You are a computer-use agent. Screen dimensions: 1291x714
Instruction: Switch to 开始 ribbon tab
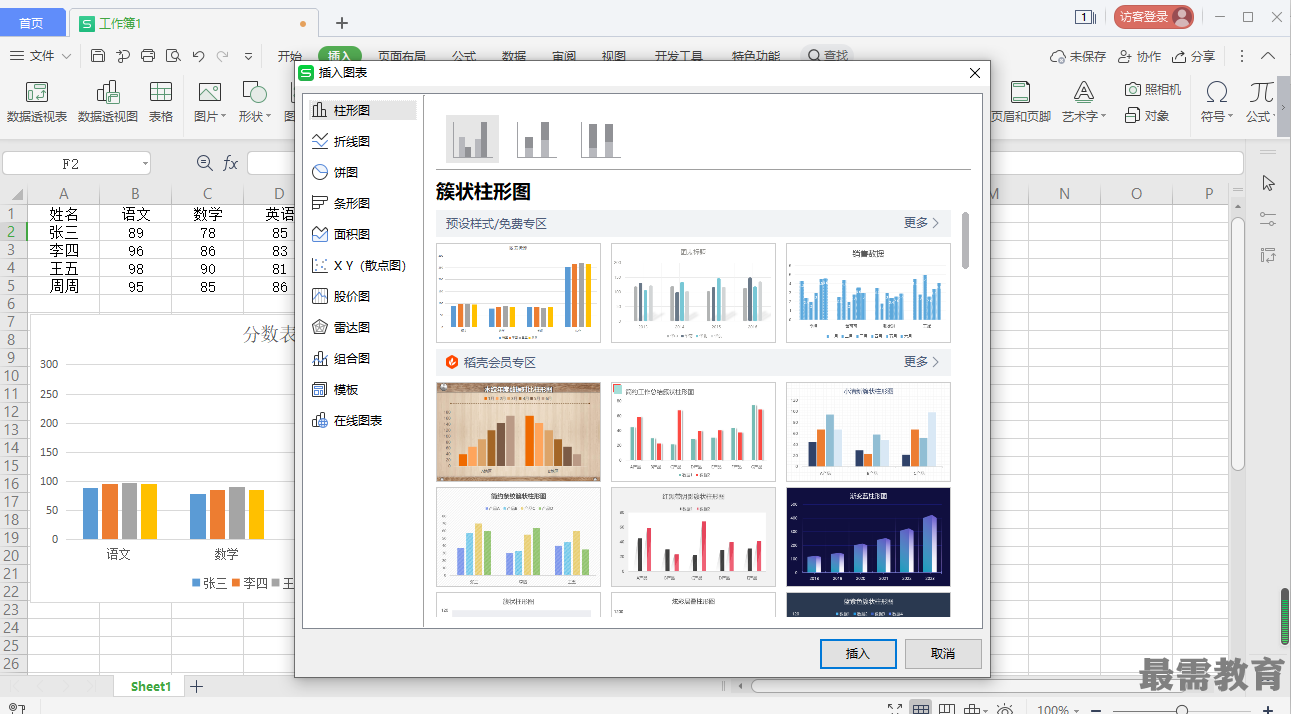290,56
